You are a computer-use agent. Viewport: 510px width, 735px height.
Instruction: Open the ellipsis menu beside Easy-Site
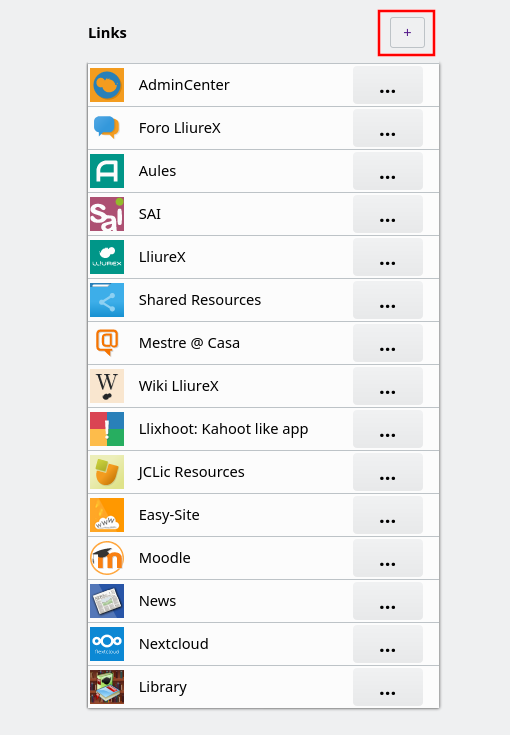[388, 515]
